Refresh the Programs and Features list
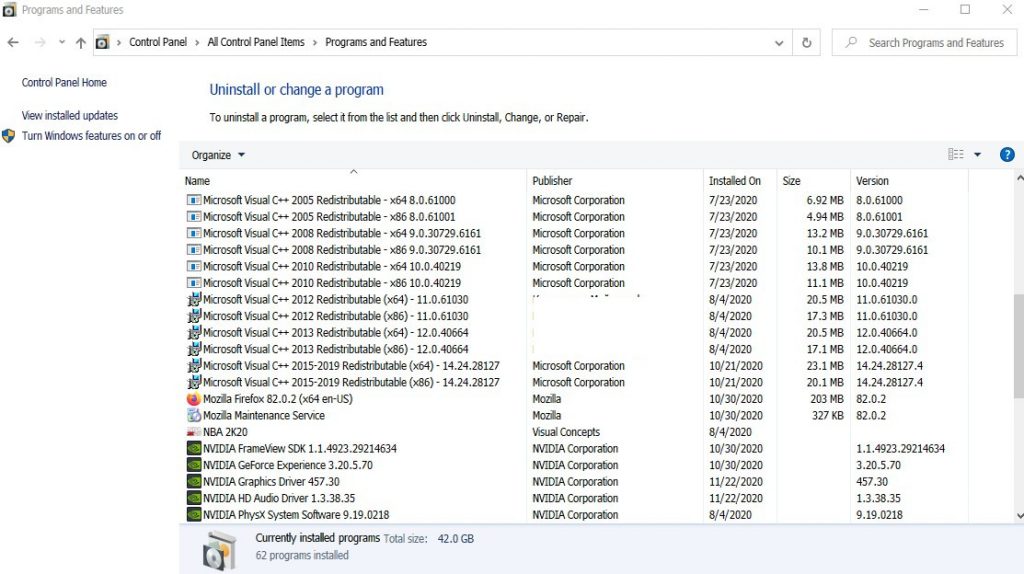 [807, 42]
